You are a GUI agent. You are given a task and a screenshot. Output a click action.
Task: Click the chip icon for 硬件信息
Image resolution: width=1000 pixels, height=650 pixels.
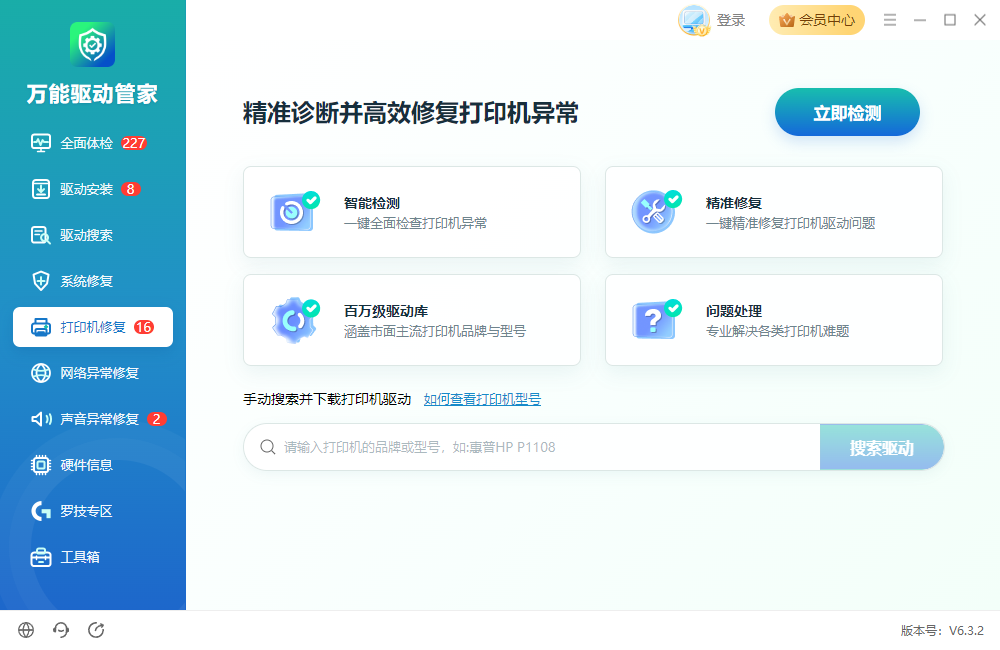click(x=41, y=465)
